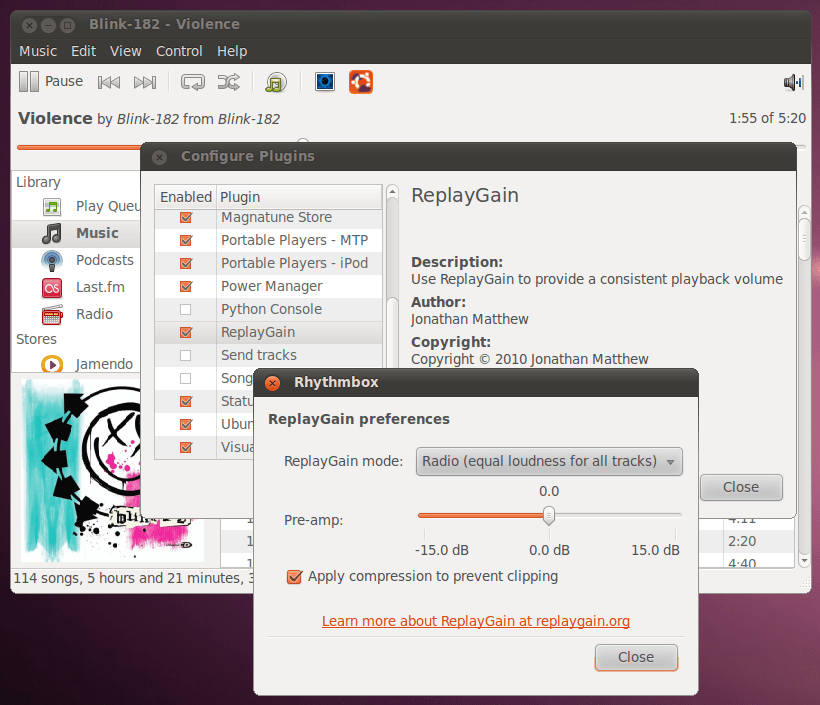
Task: Click the Enabled column header
Action: 186,197
